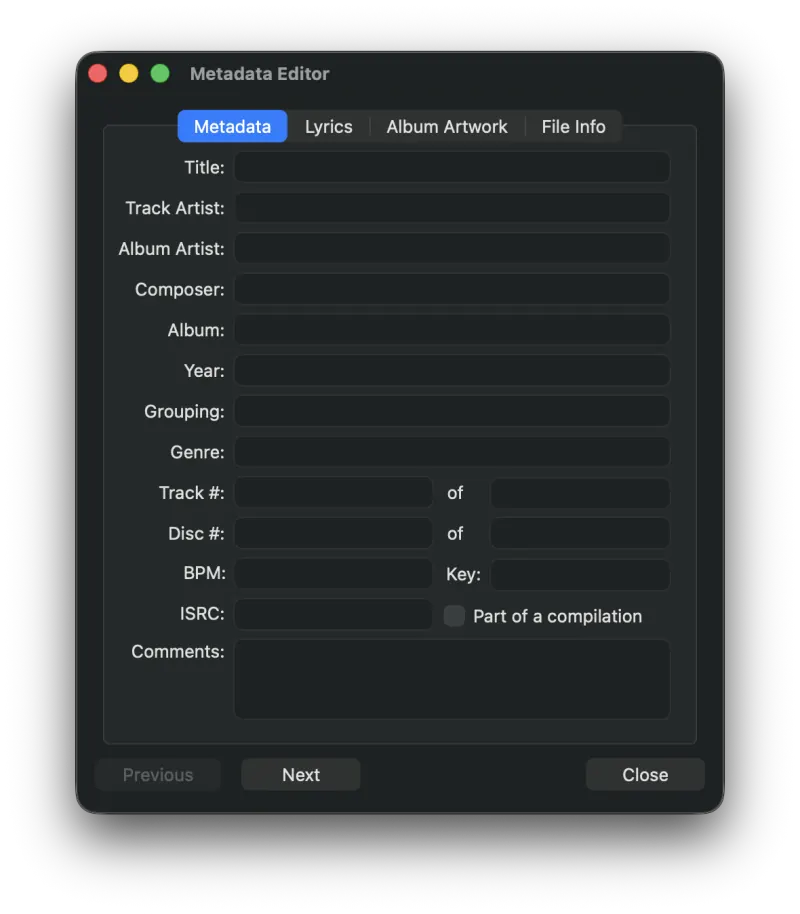Focus the Track # number field
The image size is (800, 914).
tap(334, 493)
